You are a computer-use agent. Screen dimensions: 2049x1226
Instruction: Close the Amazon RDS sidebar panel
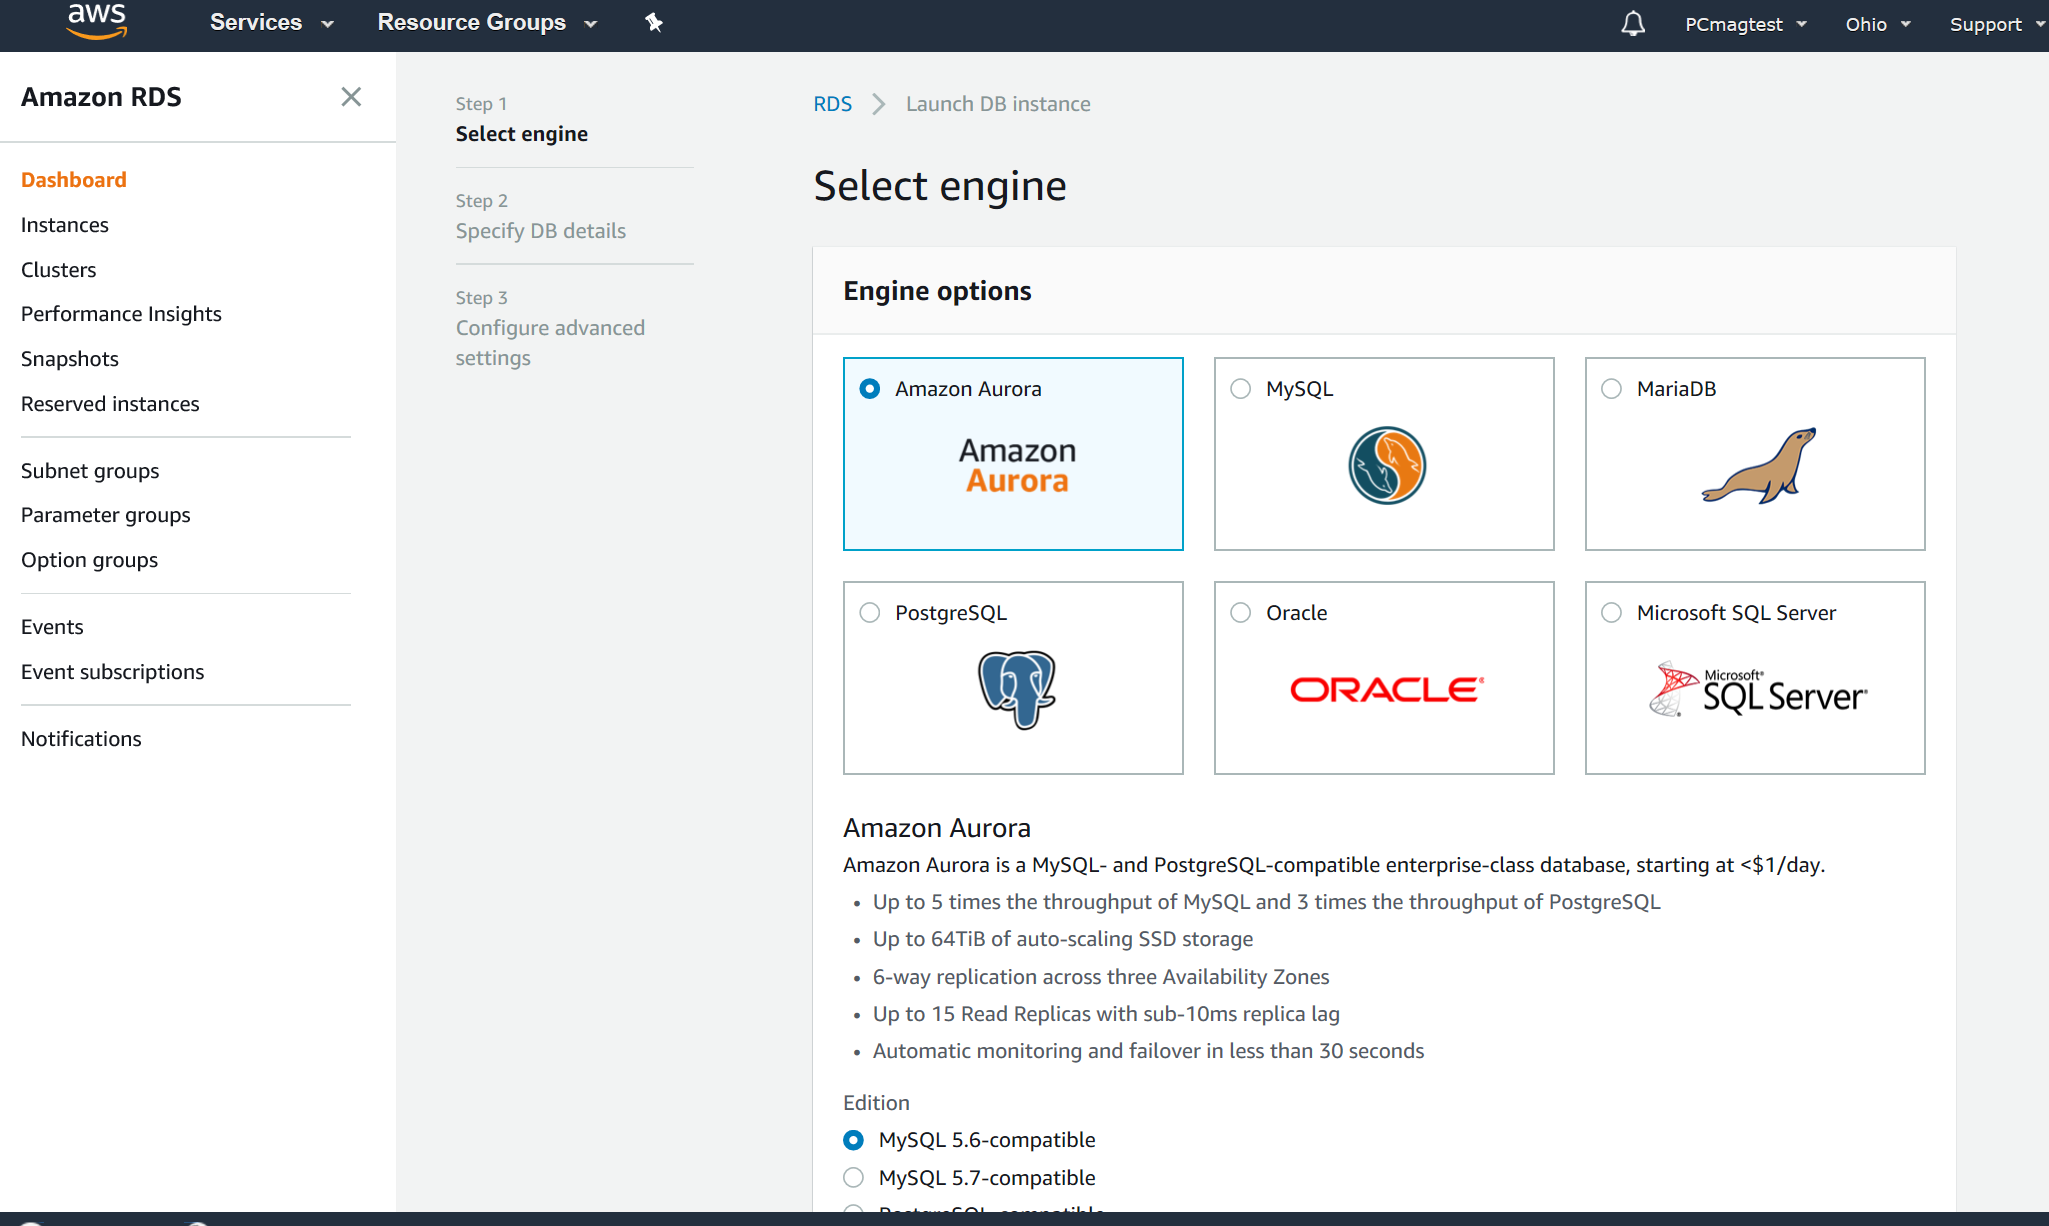[x=351, y=97]
